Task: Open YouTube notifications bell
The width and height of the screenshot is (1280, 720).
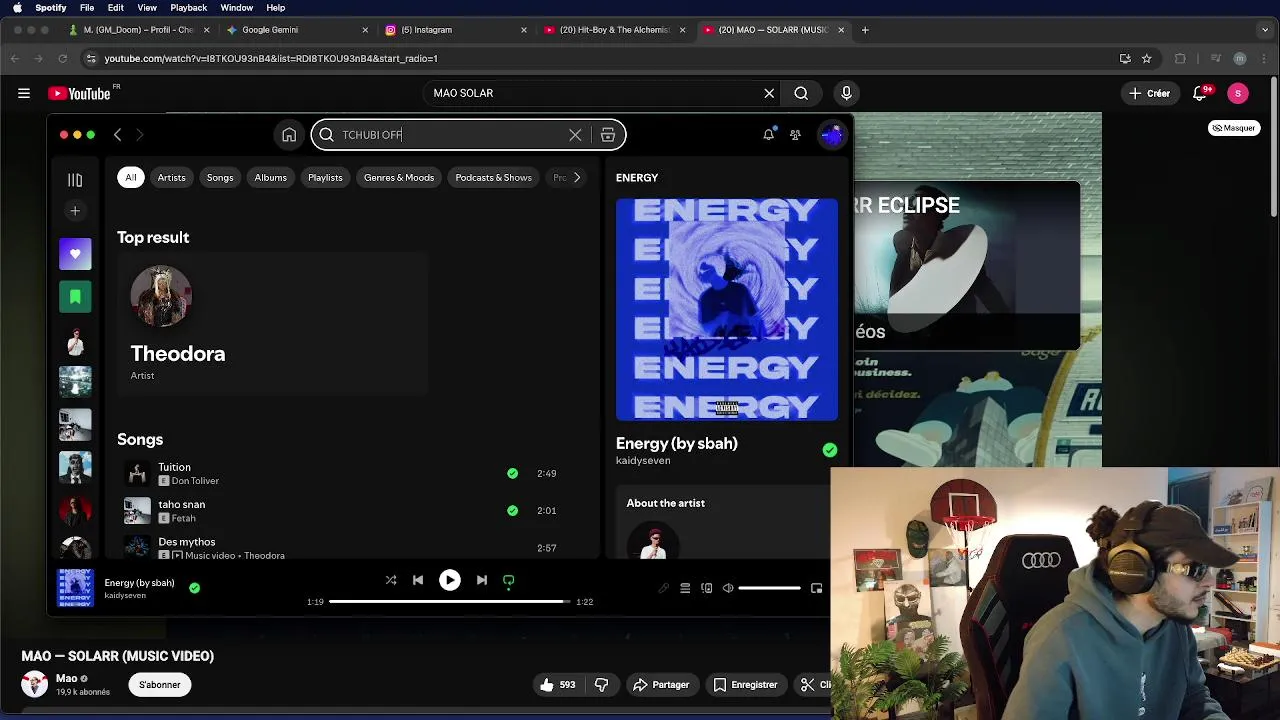Action: click(1200, 93)
